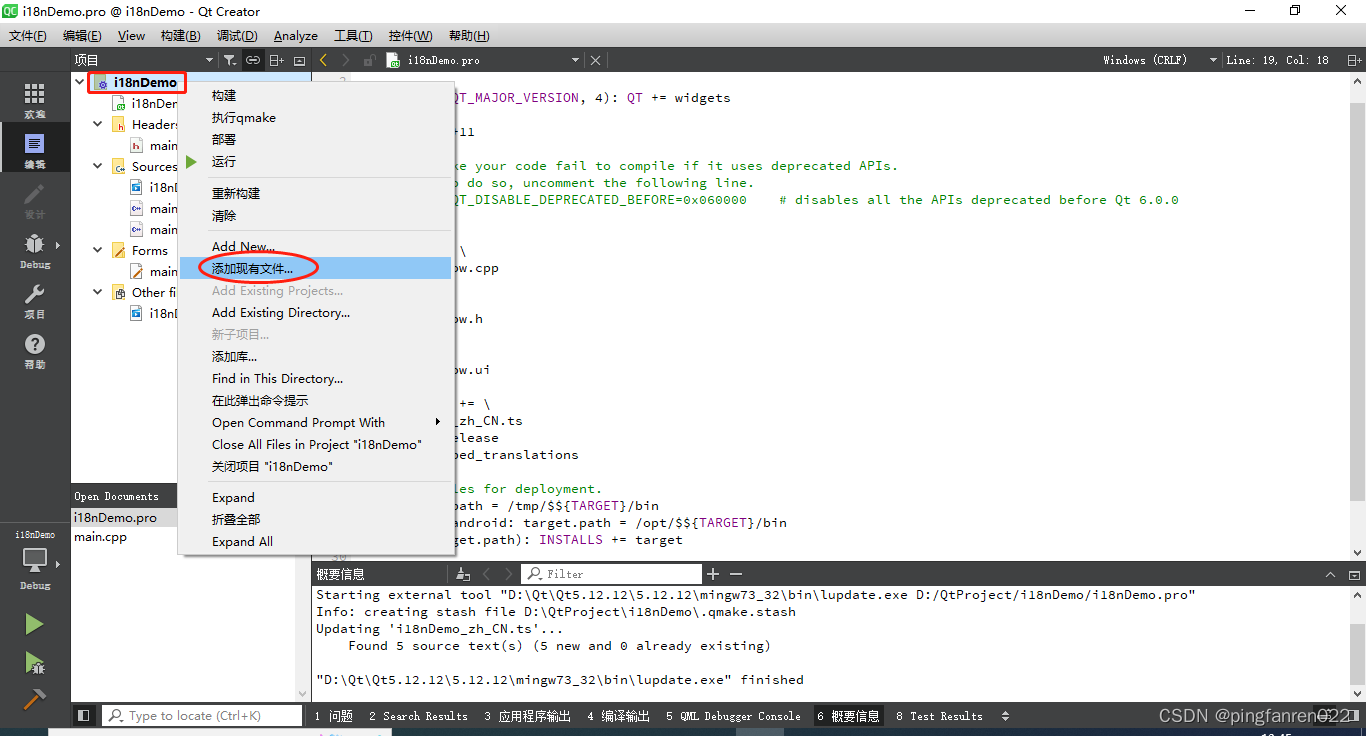
Task: Collapse the Sources folder
Action: (98, 167)
